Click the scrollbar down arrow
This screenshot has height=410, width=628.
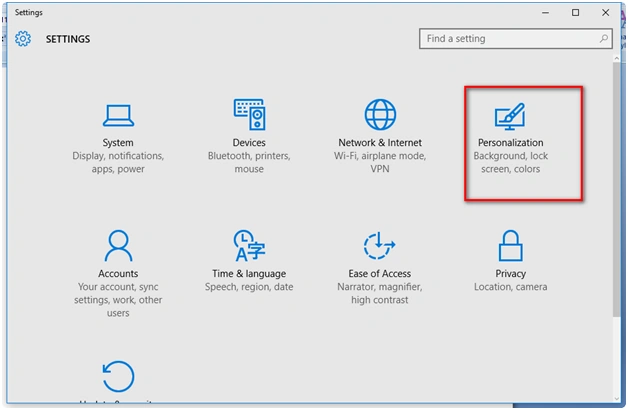coord(616,399)
